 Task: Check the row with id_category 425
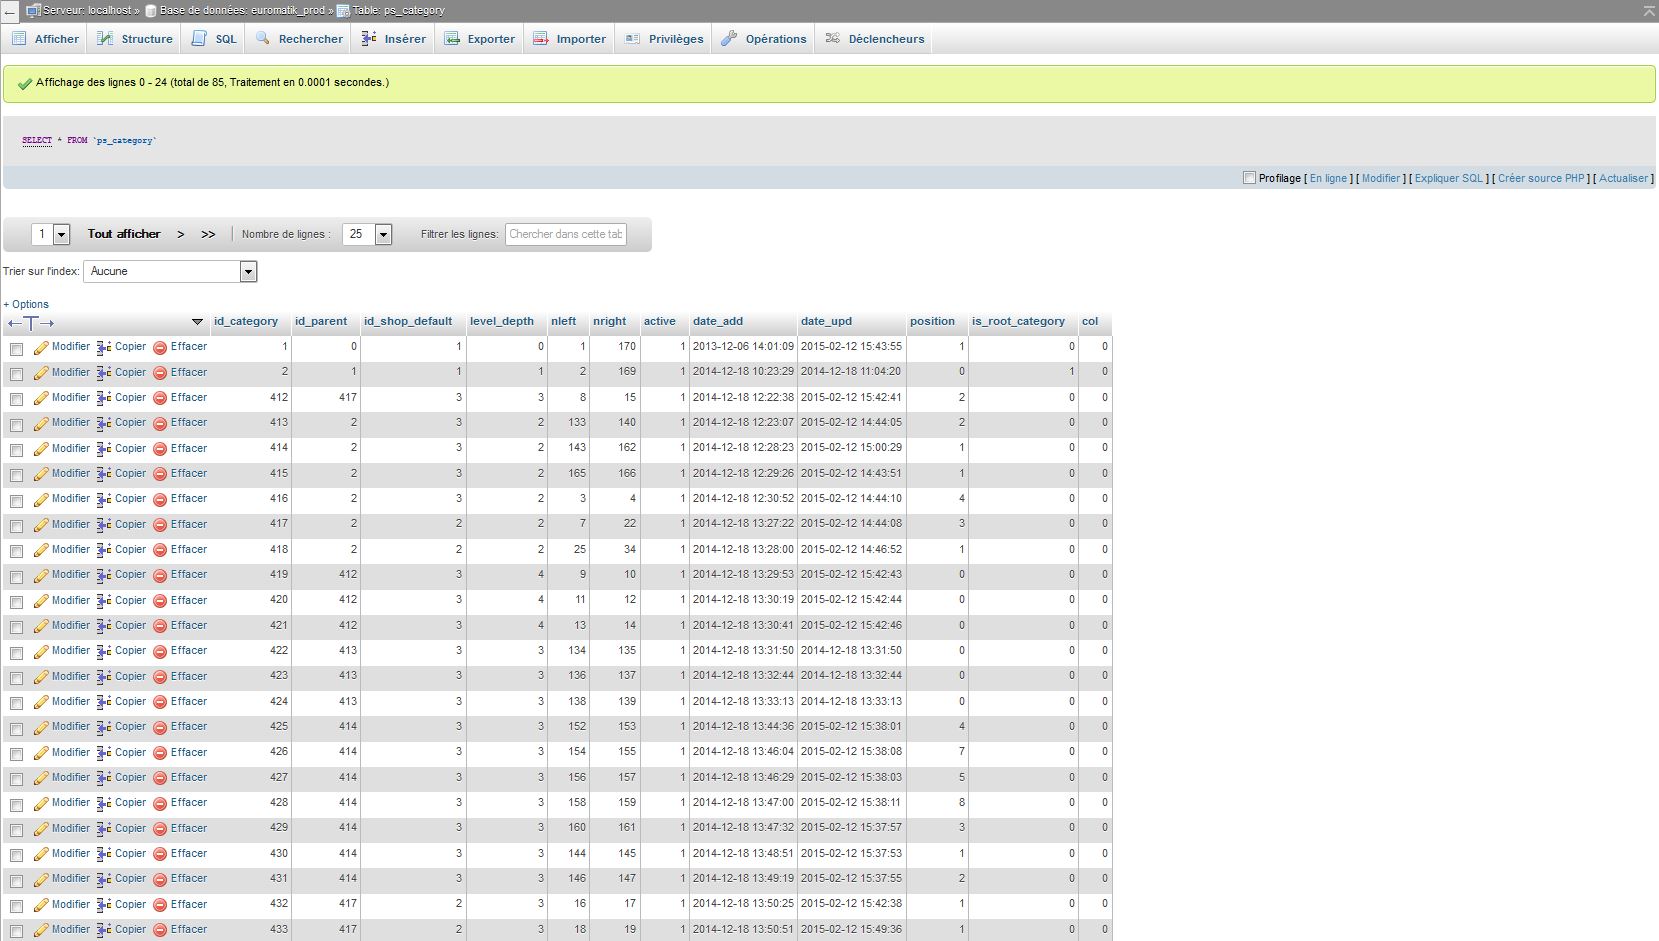click(16, 729)
